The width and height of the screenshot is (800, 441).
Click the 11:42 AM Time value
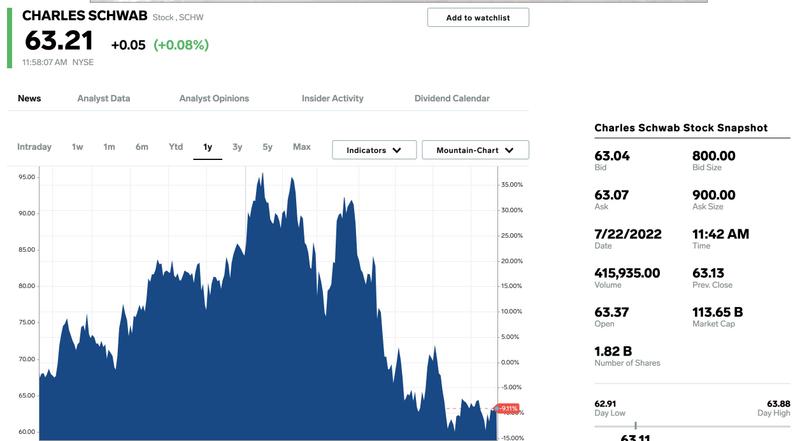point(720,234)
